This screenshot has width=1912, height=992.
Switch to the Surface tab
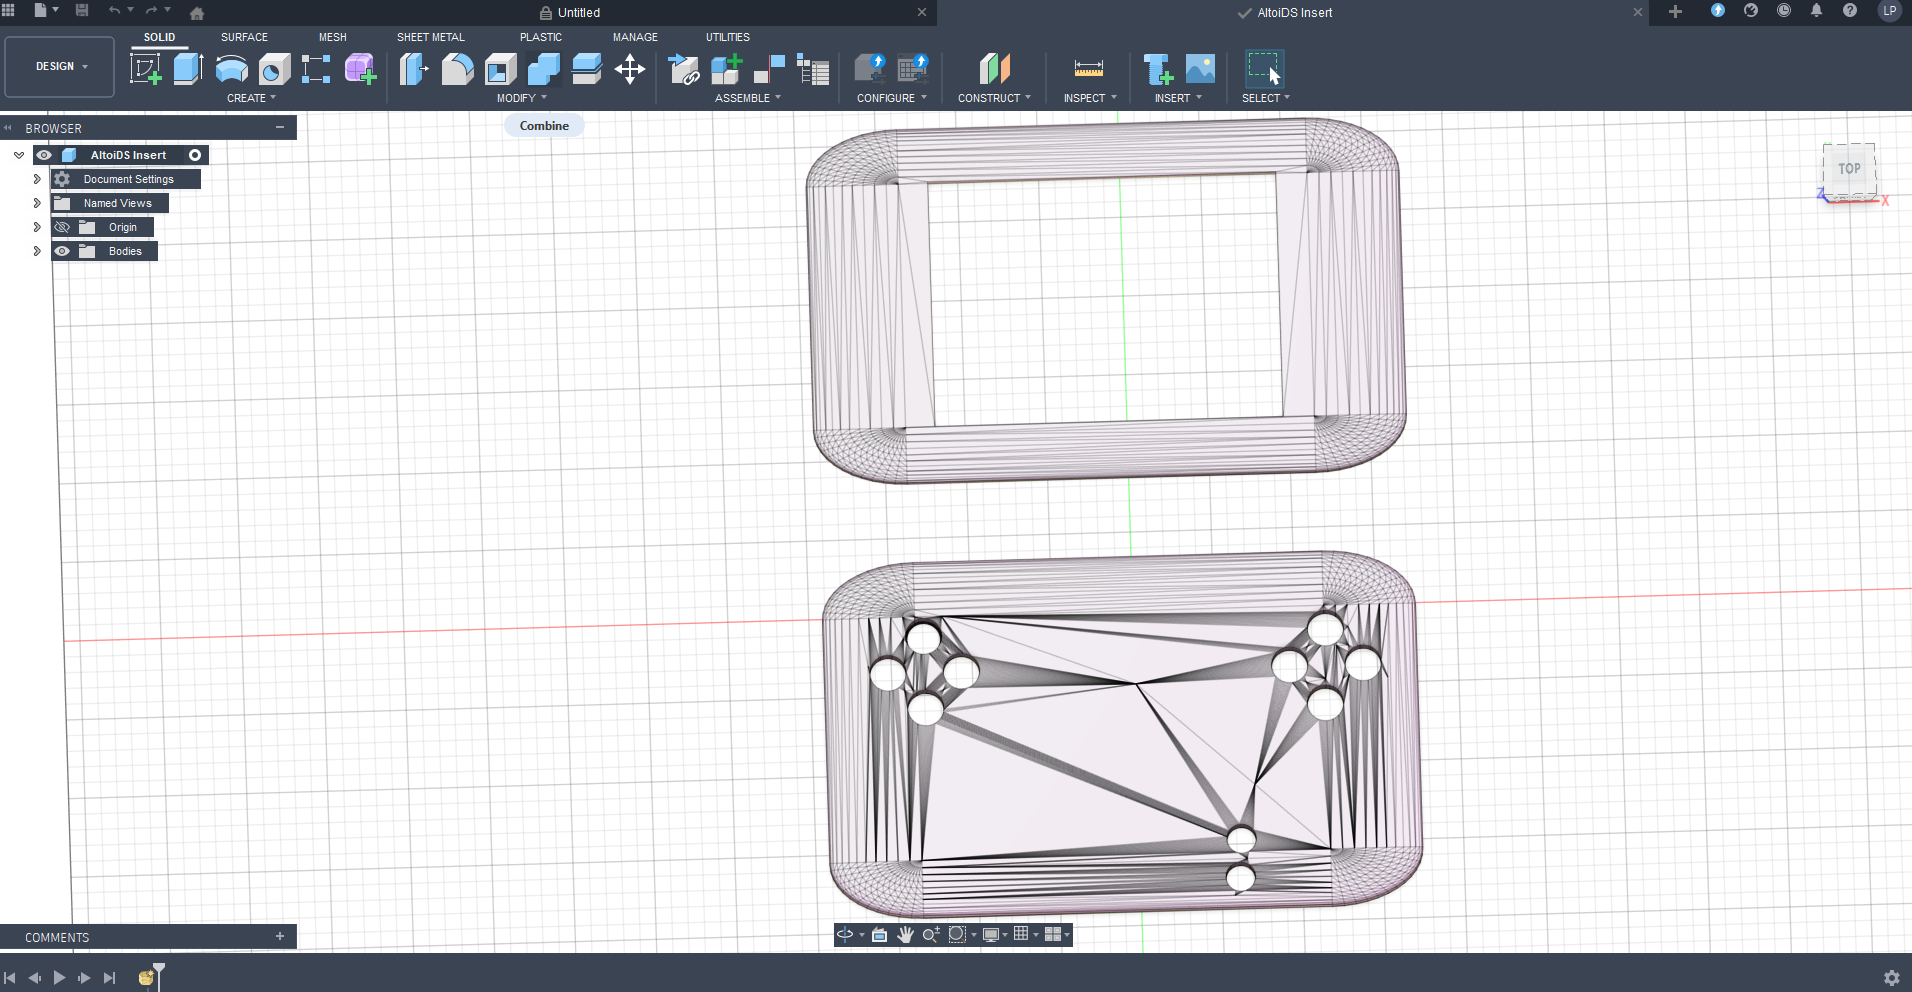(244, 37)
